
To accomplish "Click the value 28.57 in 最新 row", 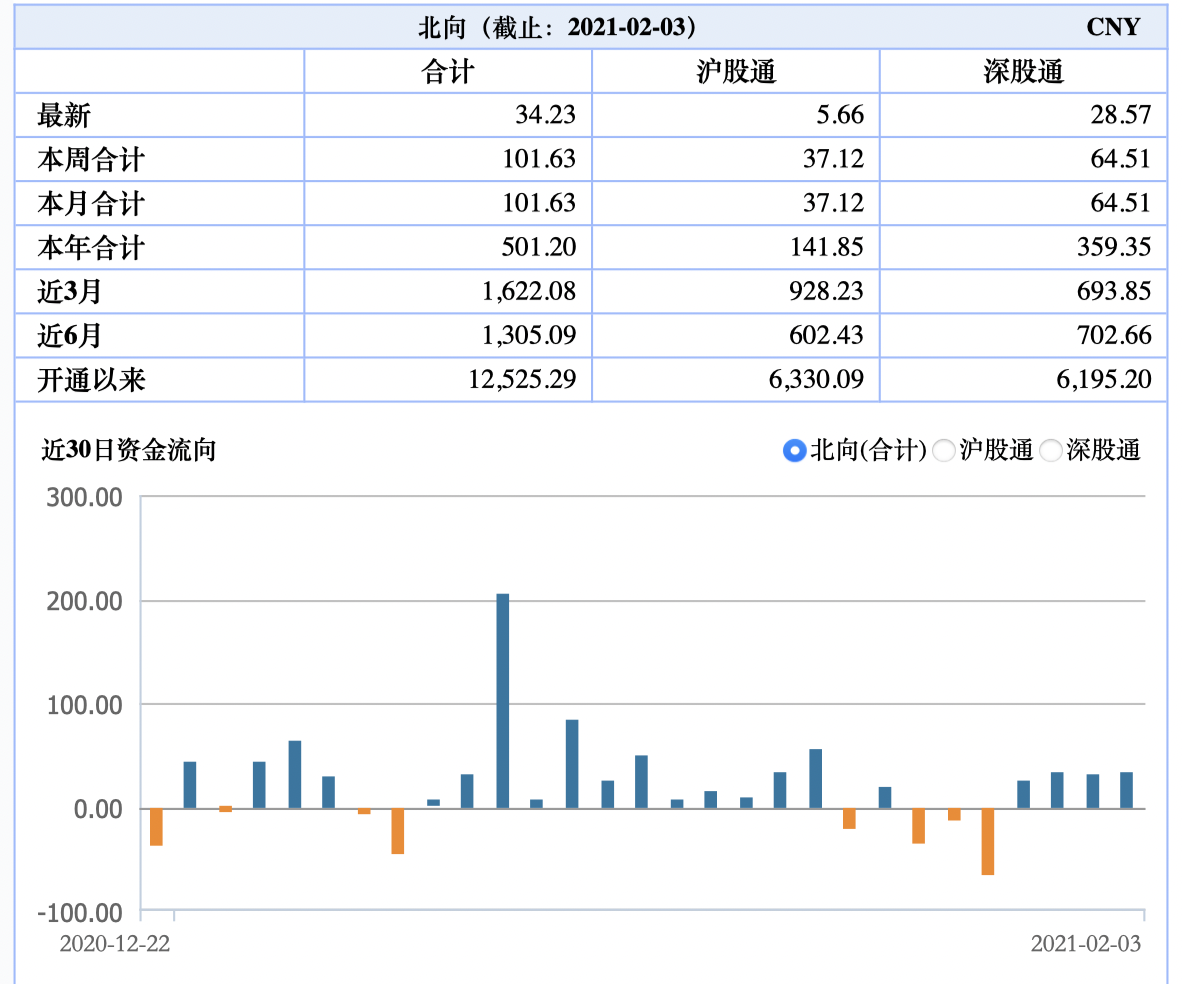I will [1121, 115].
